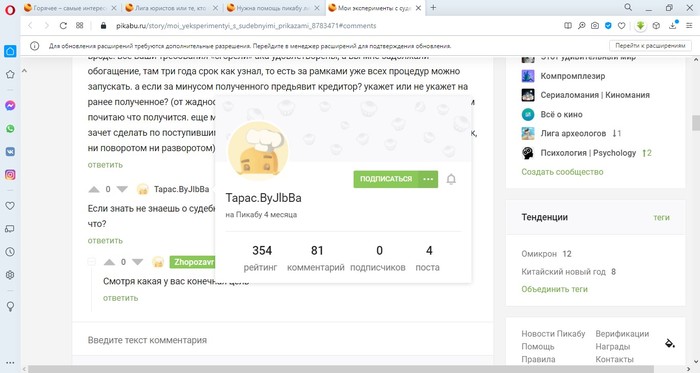
Task: Click the notification bell on the profile card
Action: click(x=451, y=179)
